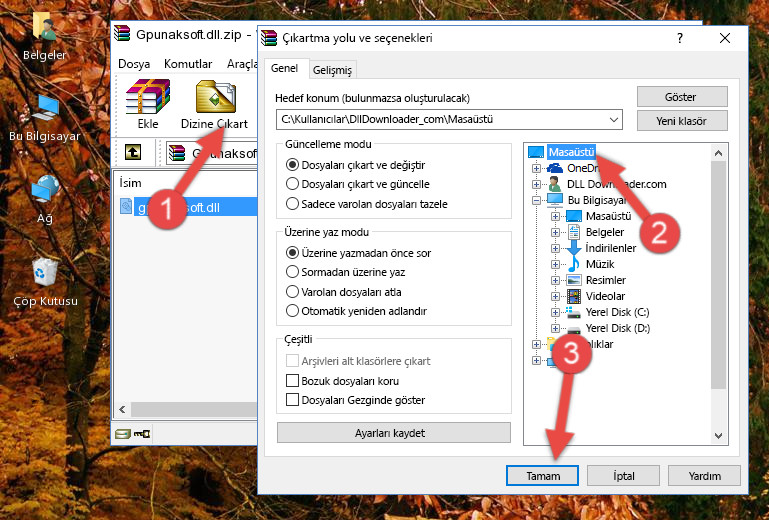Click the İptal button
This screenshot has height=520, width=769.
pyautogui.click(x=623, y=476)
